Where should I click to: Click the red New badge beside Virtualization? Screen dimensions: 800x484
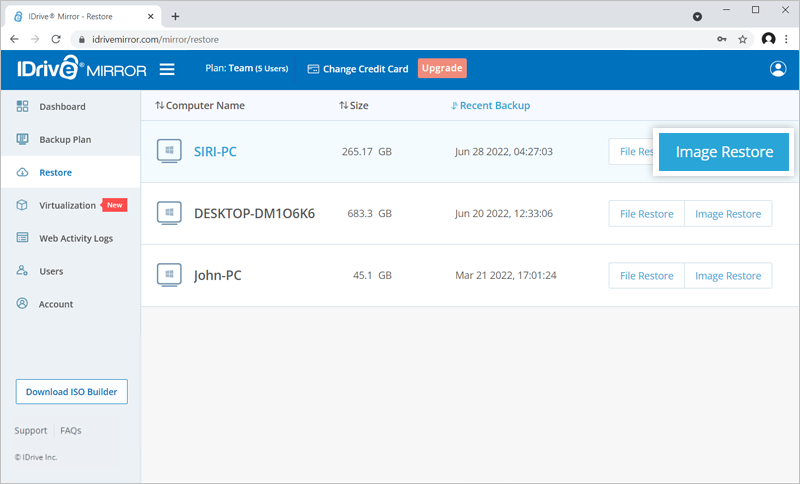pos(114,205)
